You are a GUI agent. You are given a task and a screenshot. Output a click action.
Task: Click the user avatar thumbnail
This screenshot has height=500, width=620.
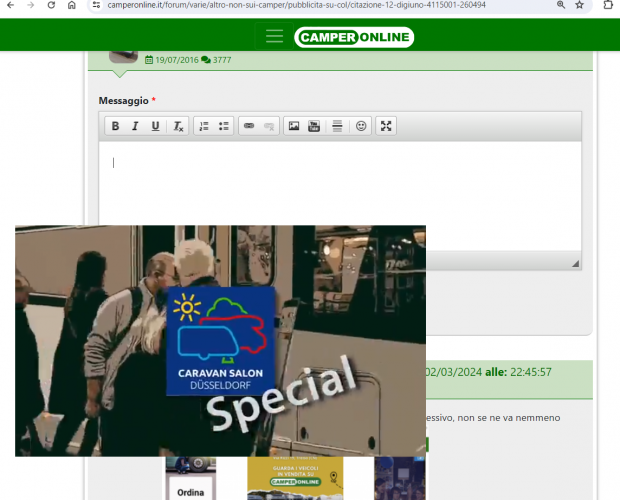[123, 57]
